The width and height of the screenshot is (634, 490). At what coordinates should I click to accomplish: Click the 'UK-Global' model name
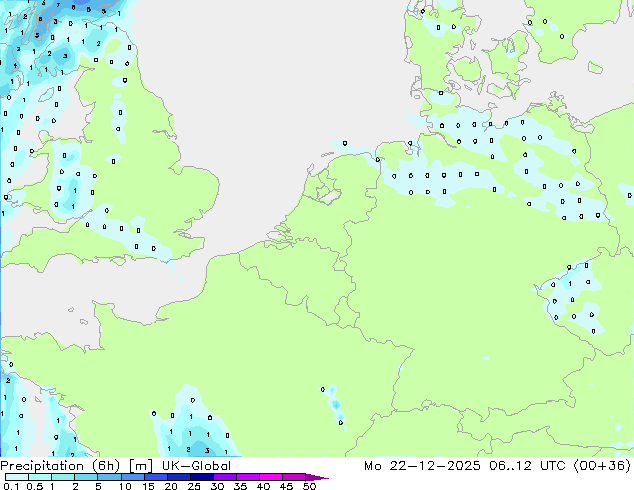coord(196,466)
